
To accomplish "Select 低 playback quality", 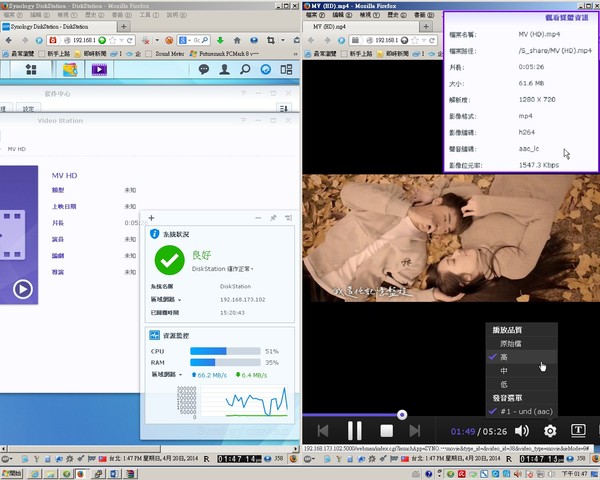I will [x=503, y=384].
